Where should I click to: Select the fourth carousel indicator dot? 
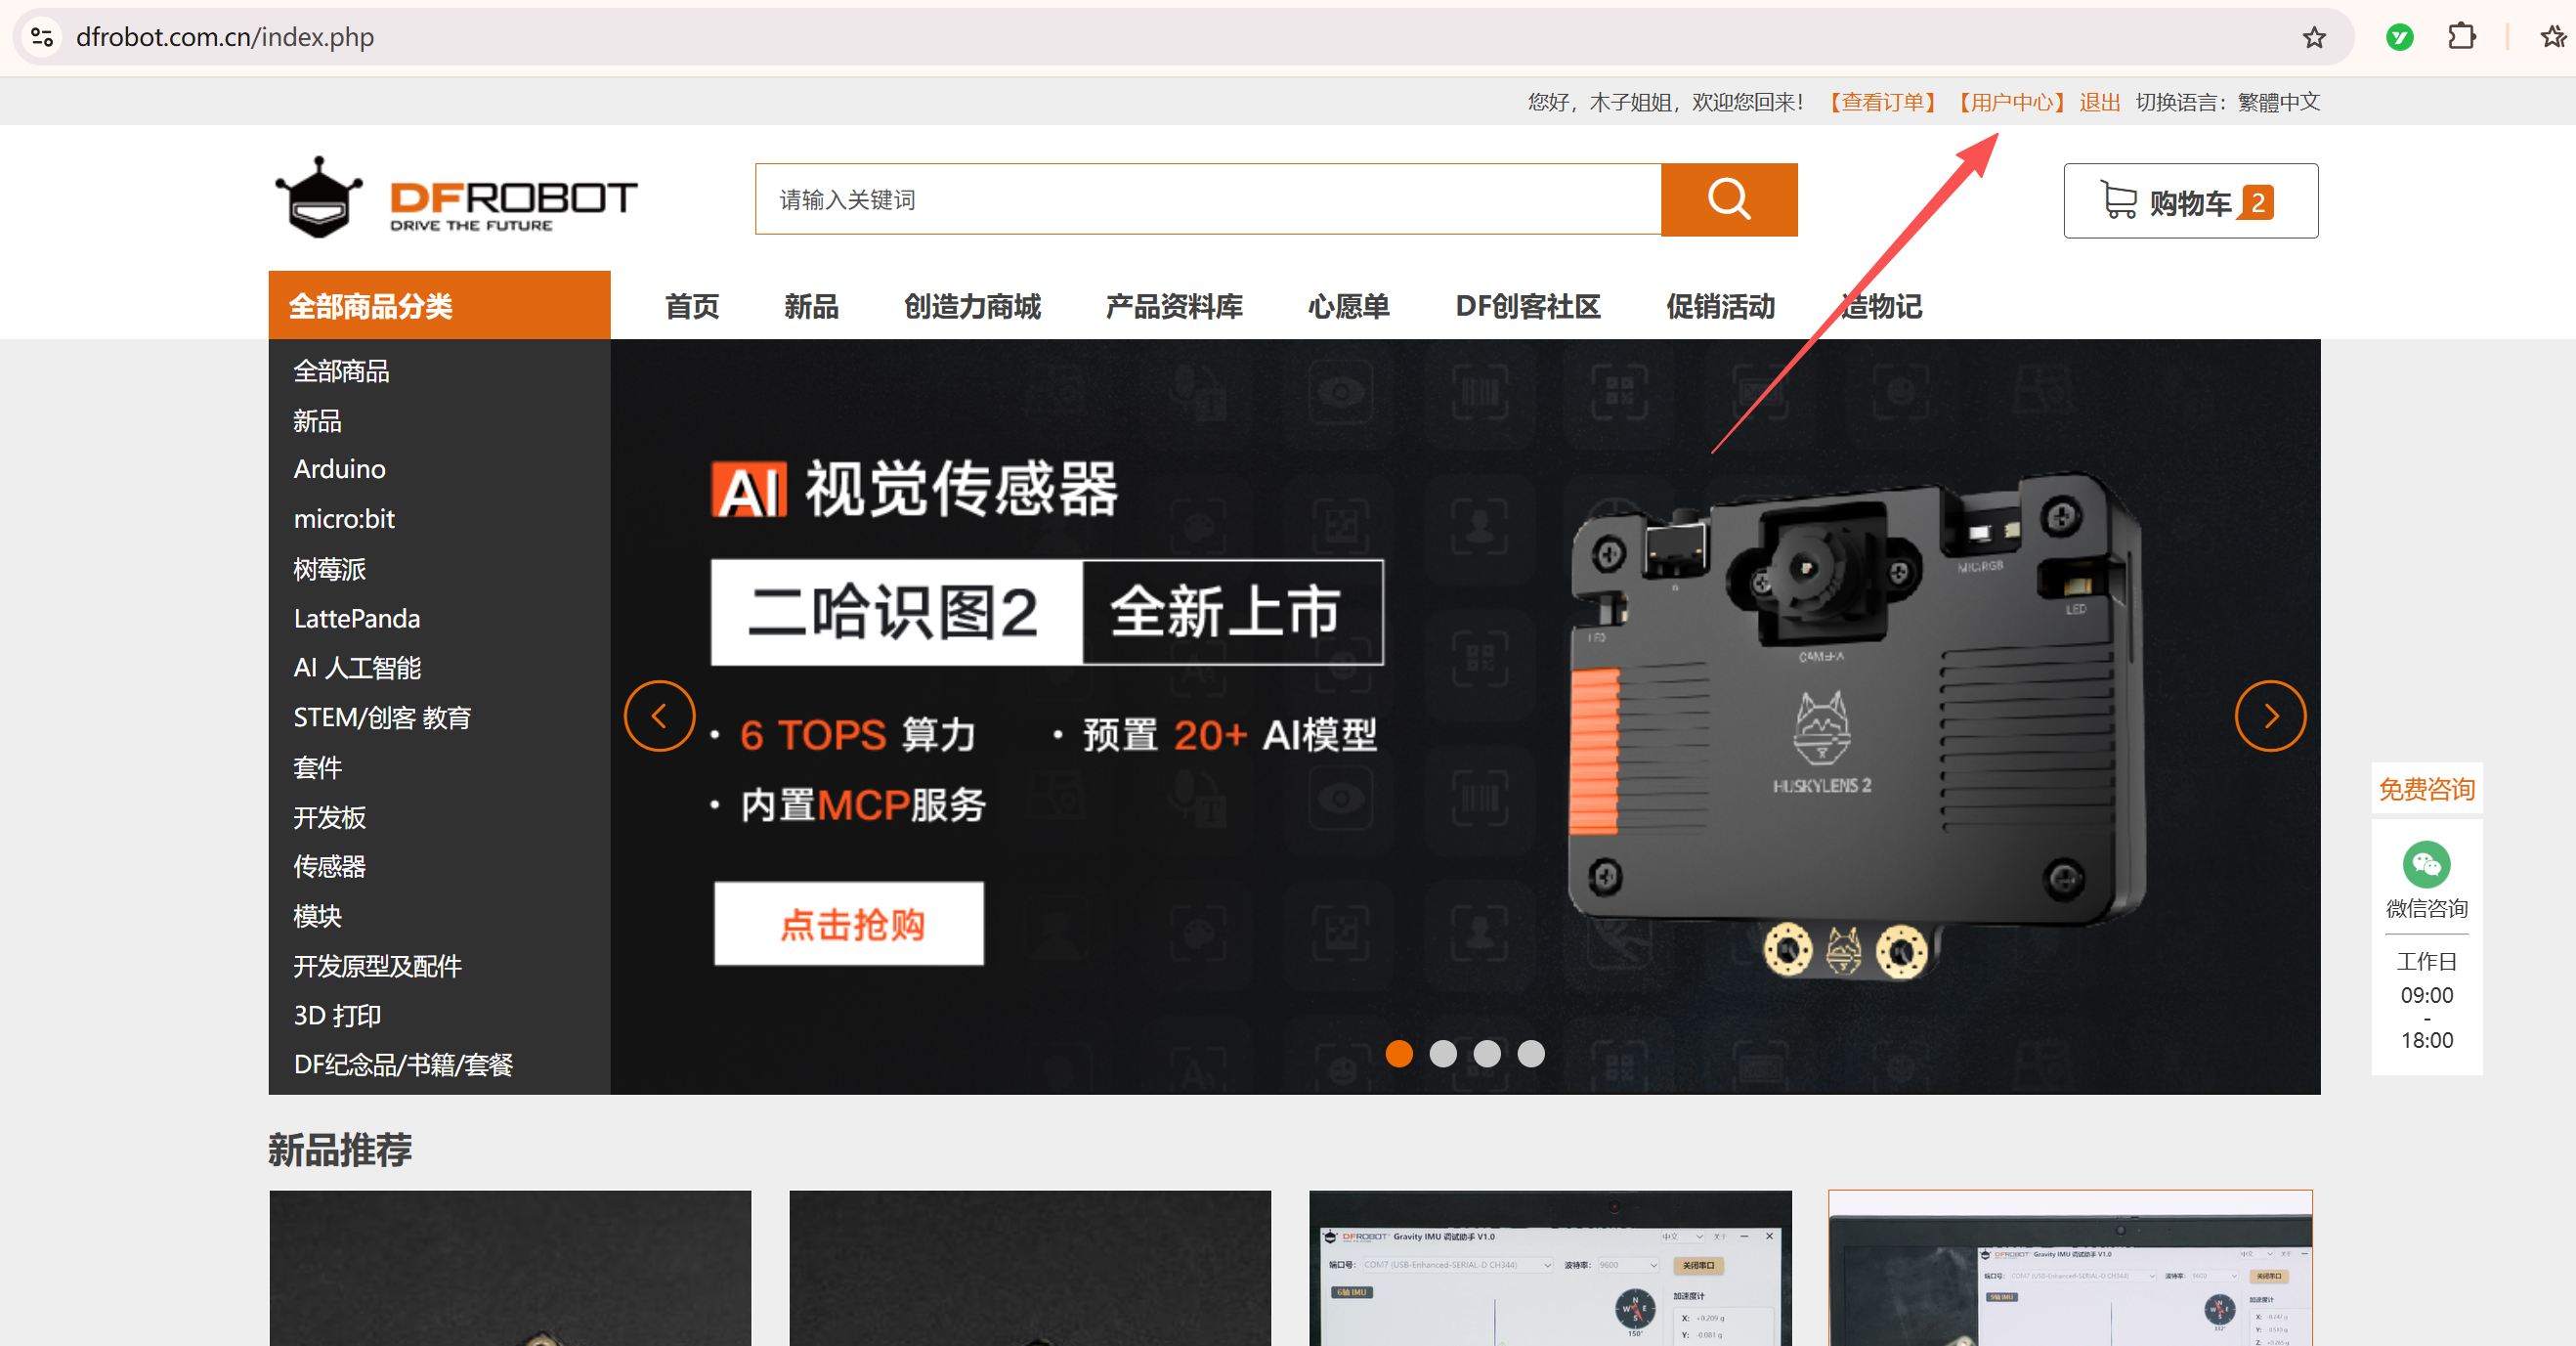pos(1531,1053)
